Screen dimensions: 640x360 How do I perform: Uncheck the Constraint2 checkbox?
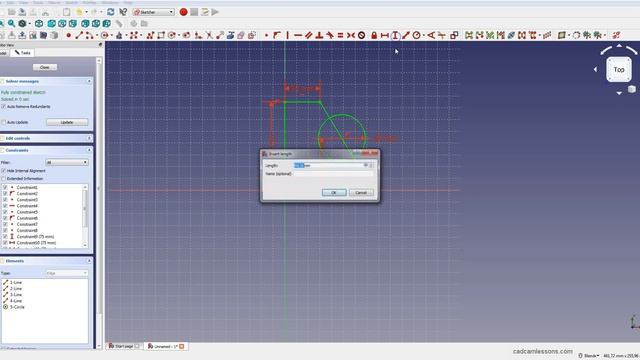click(5, 193)
